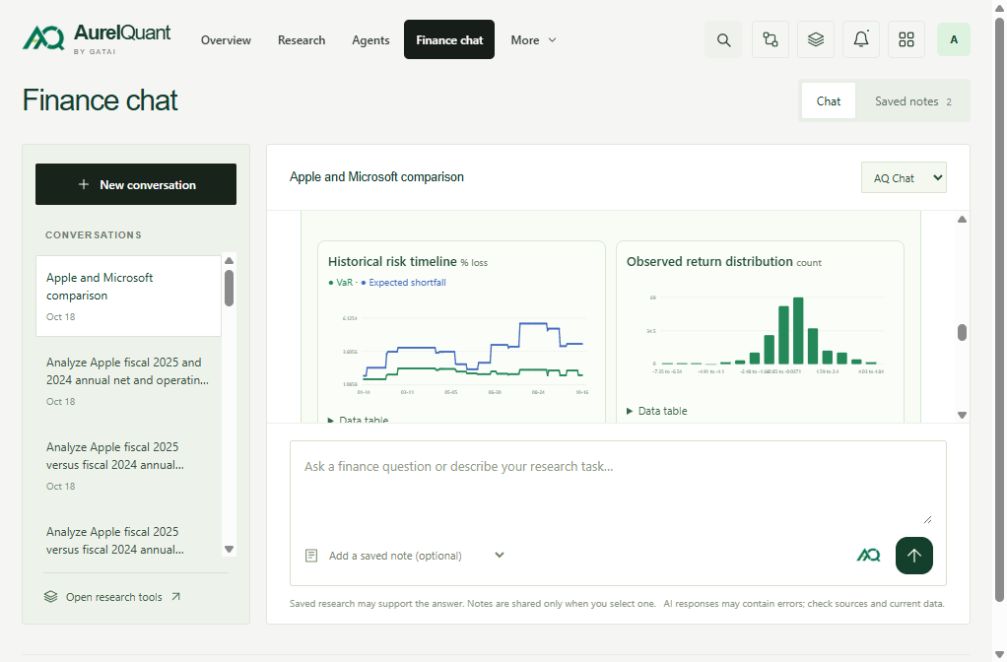
Task: Click the Historical risk timeline title
Action: point(392,261)
